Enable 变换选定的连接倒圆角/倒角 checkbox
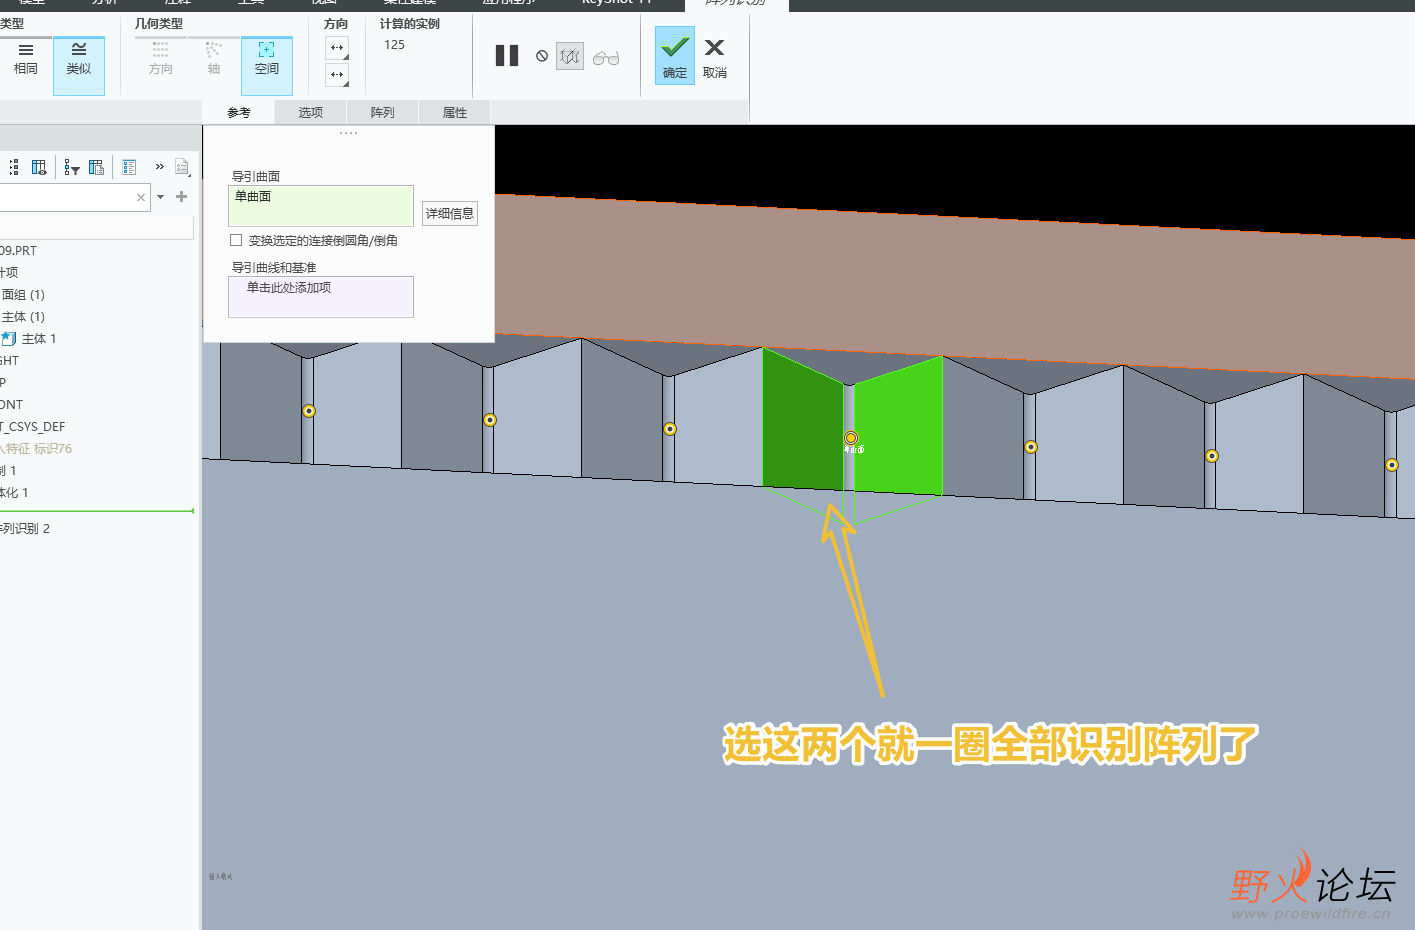The width and height of the screenshot is (1415, 930). tap(236, 240)
